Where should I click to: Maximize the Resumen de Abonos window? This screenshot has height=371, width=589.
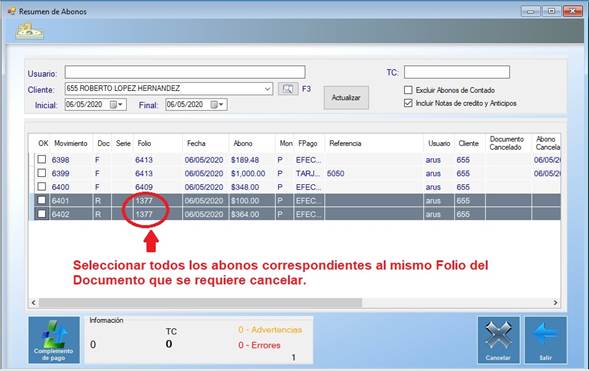click(551, 11)
